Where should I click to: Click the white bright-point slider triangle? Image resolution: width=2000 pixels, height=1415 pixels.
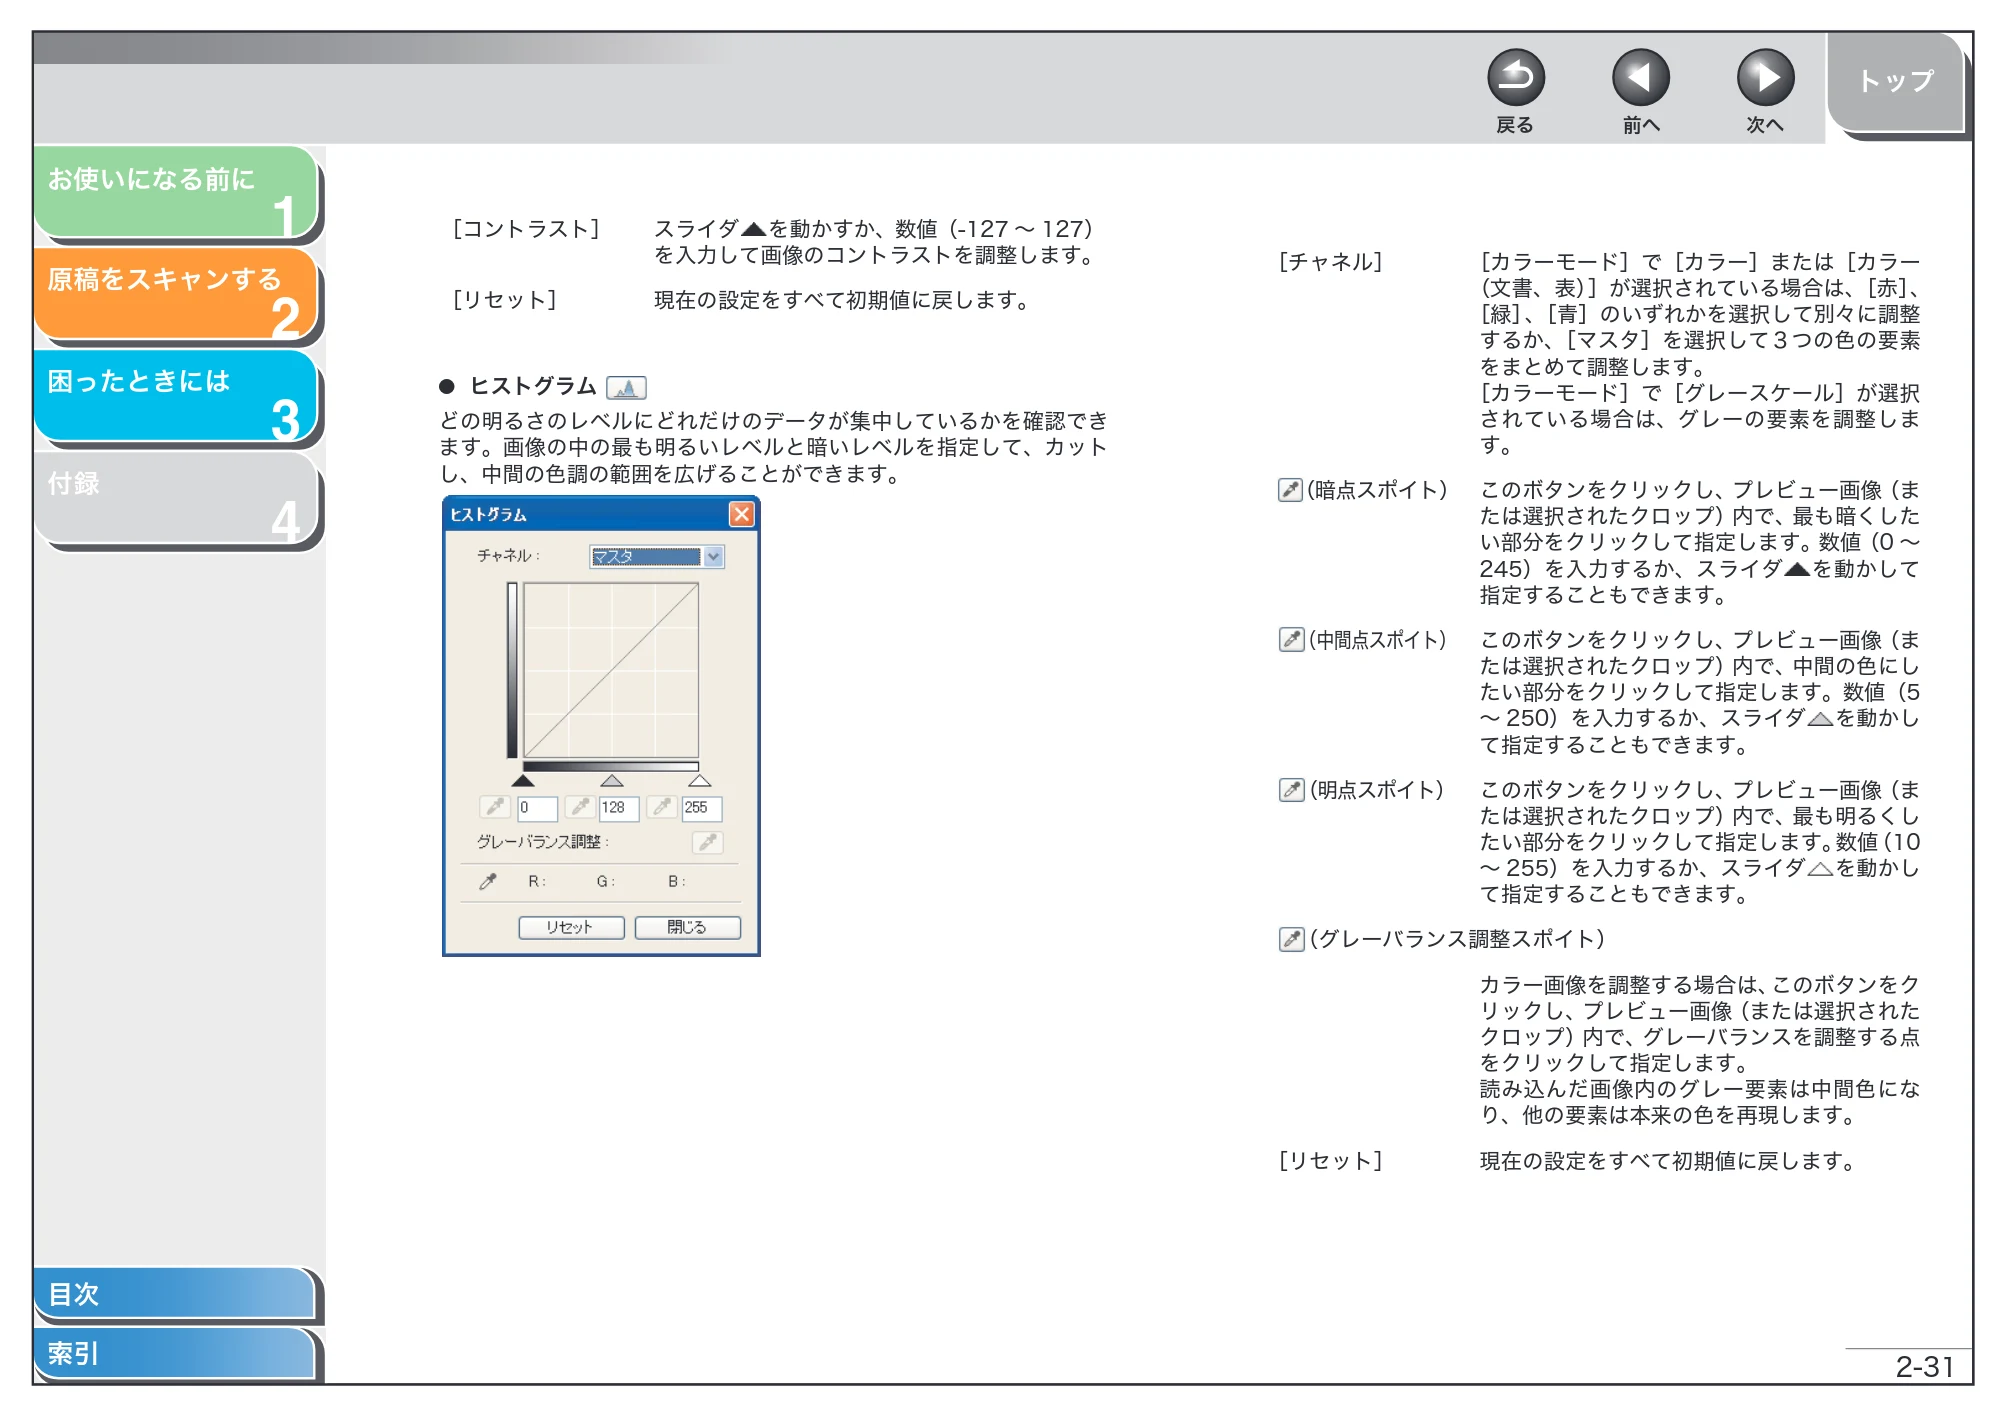point(700,780)
